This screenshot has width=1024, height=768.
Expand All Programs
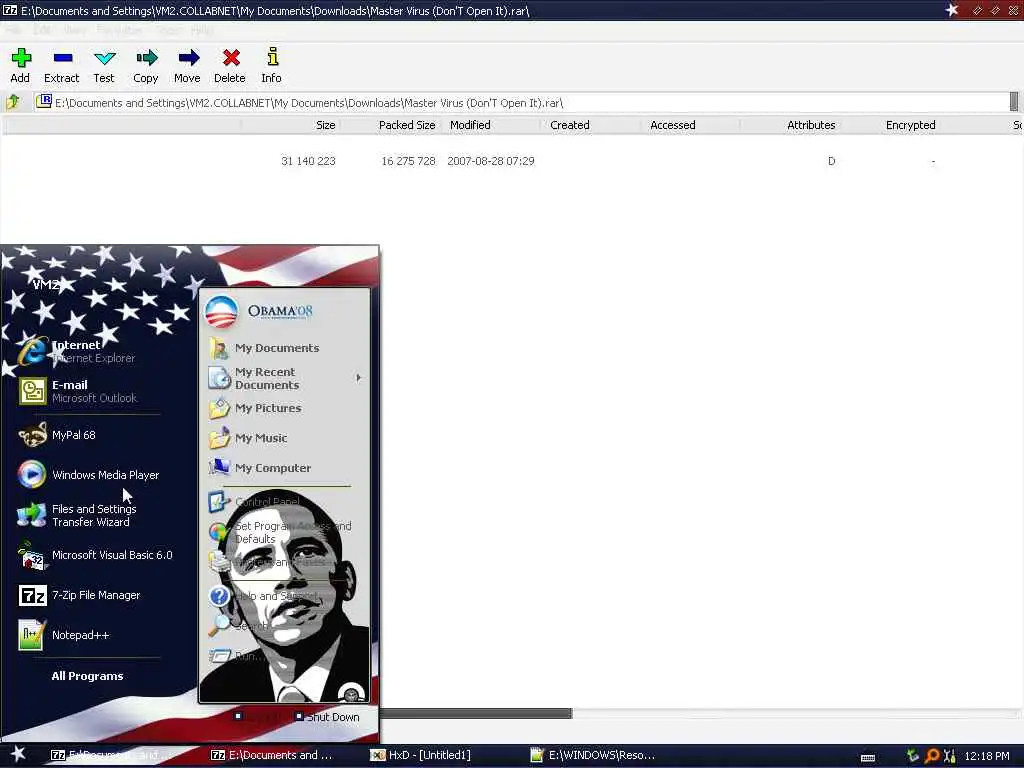(88, 676)
